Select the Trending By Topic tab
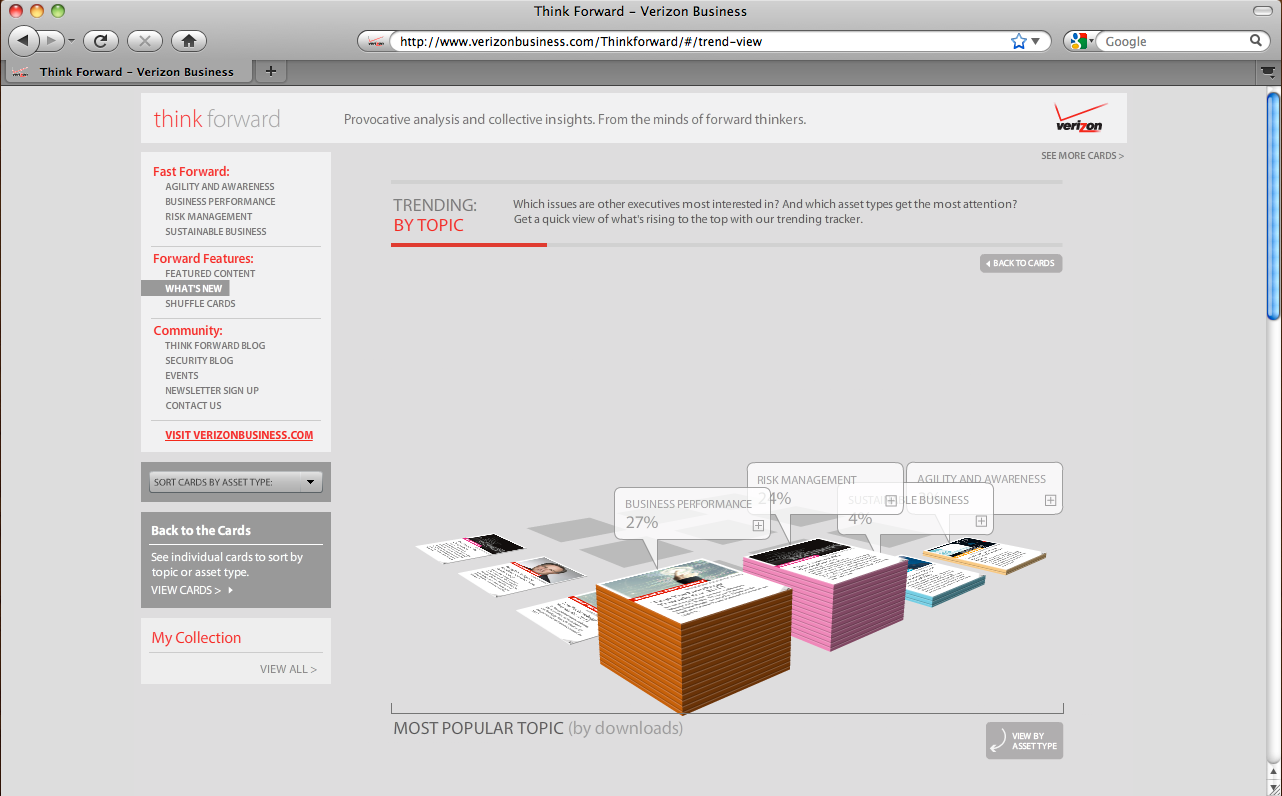This screenshot has height=796, width=1282. pyautogui.click(x=436, y=215)
